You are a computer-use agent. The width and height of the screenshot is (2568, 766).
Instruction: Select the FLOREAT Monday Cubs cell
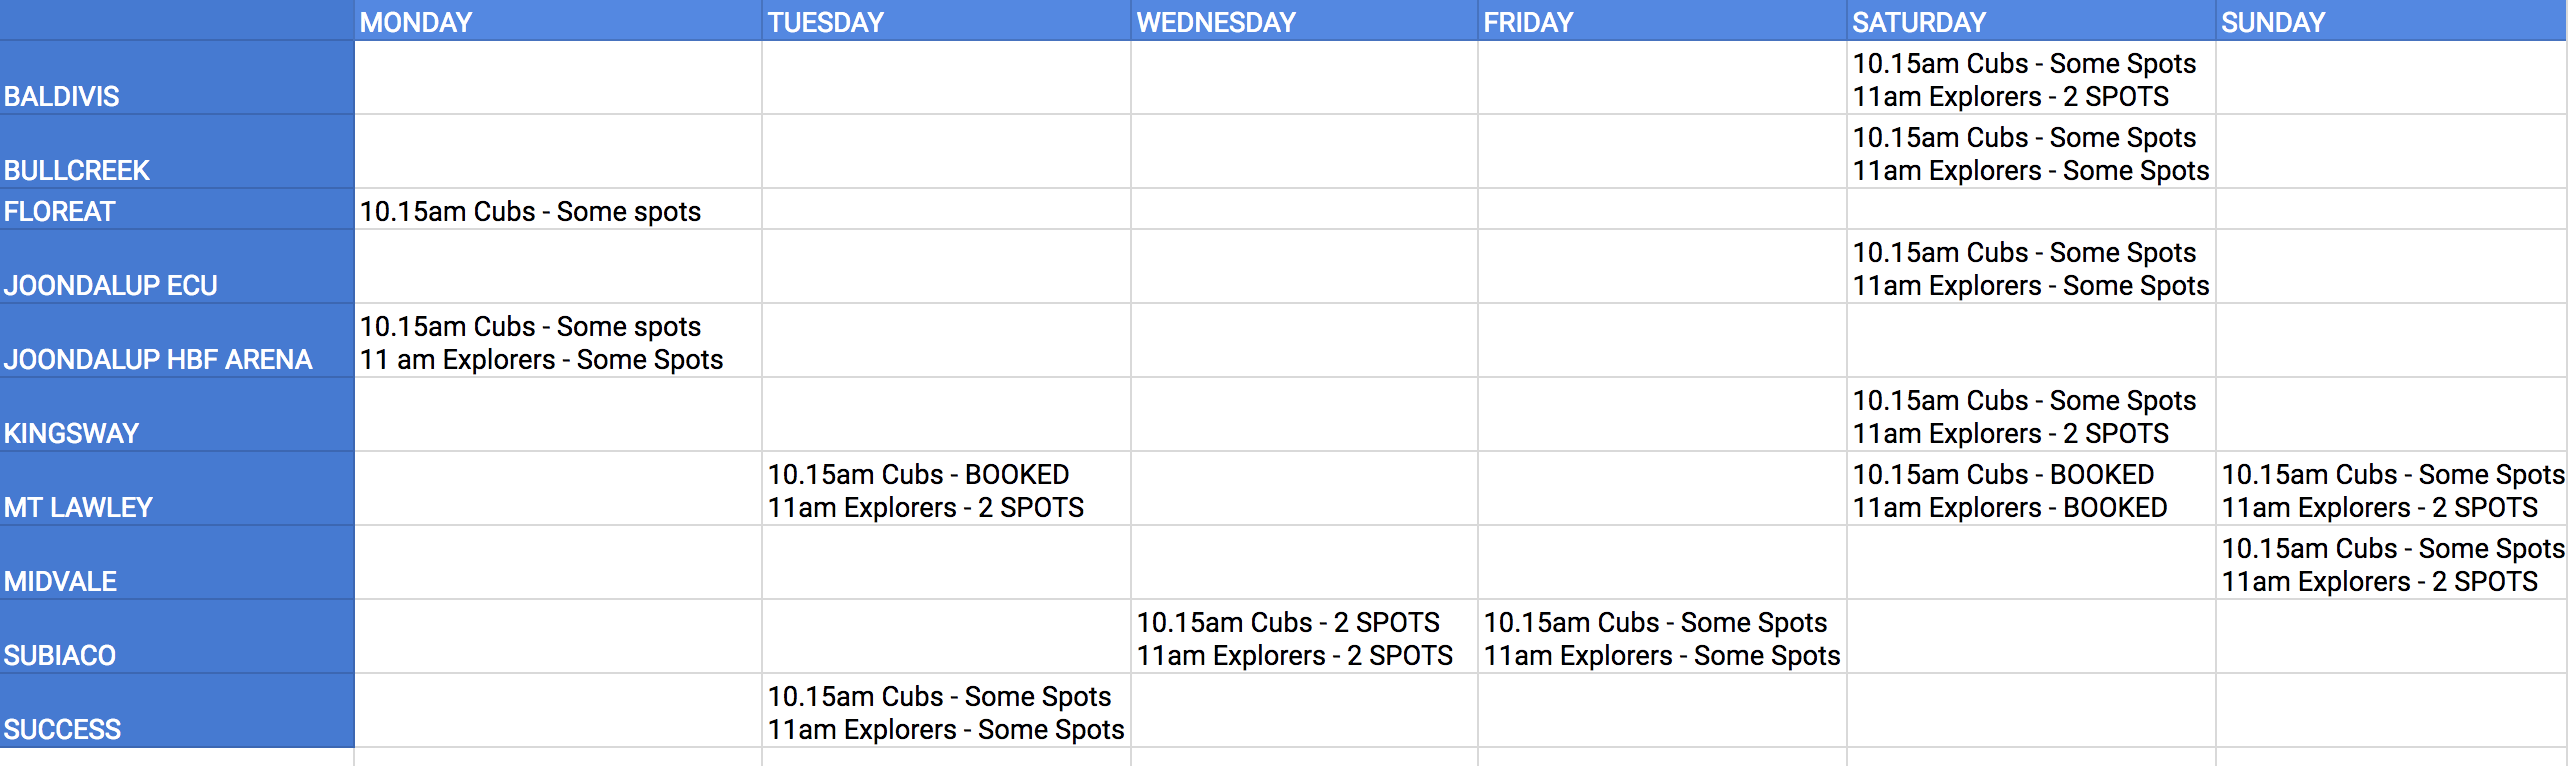[x=558, y=210]
